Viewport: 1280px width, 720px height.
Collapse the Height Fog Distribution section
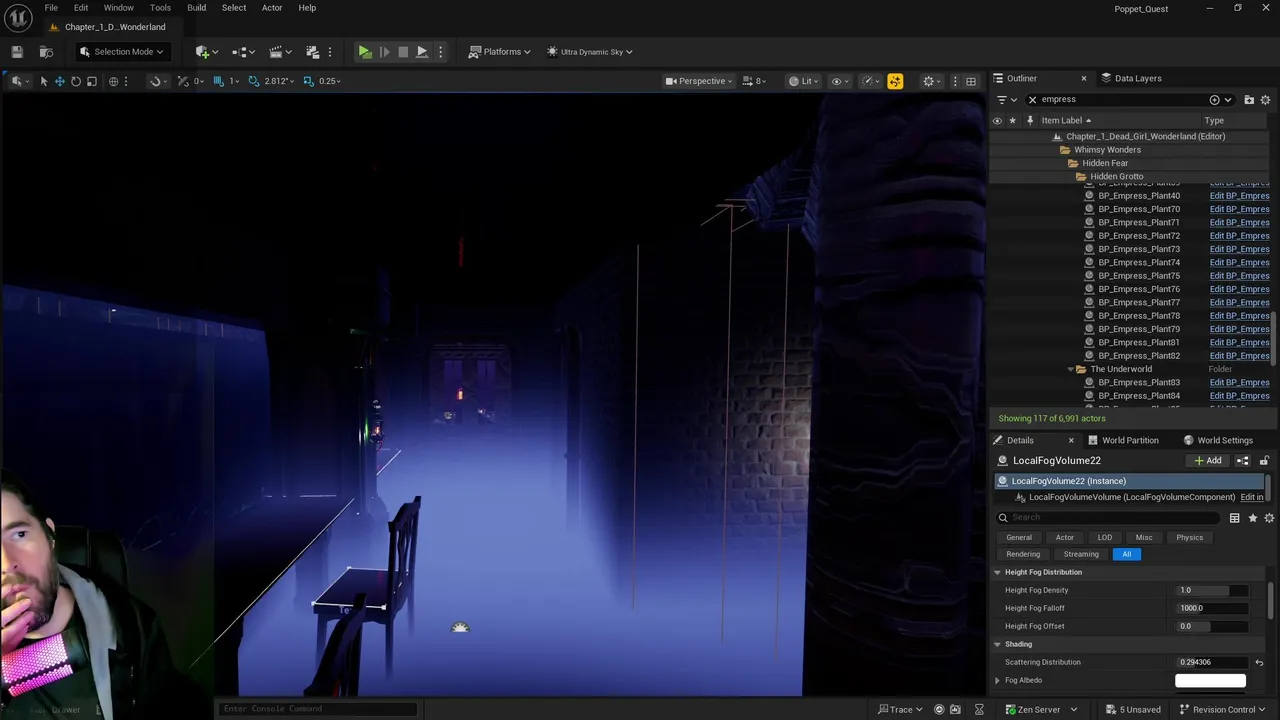point(997,572)
